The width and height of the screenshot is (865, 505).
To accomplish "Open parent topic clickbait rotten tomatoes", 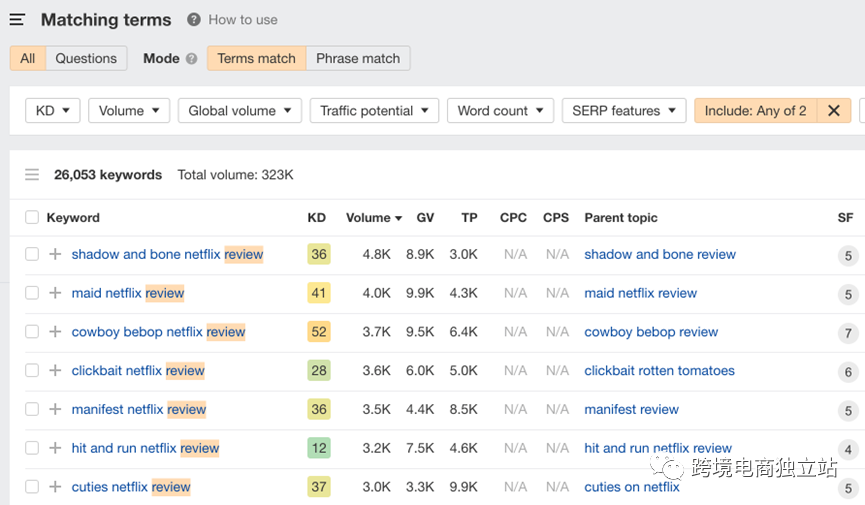I will pos(659,370).
